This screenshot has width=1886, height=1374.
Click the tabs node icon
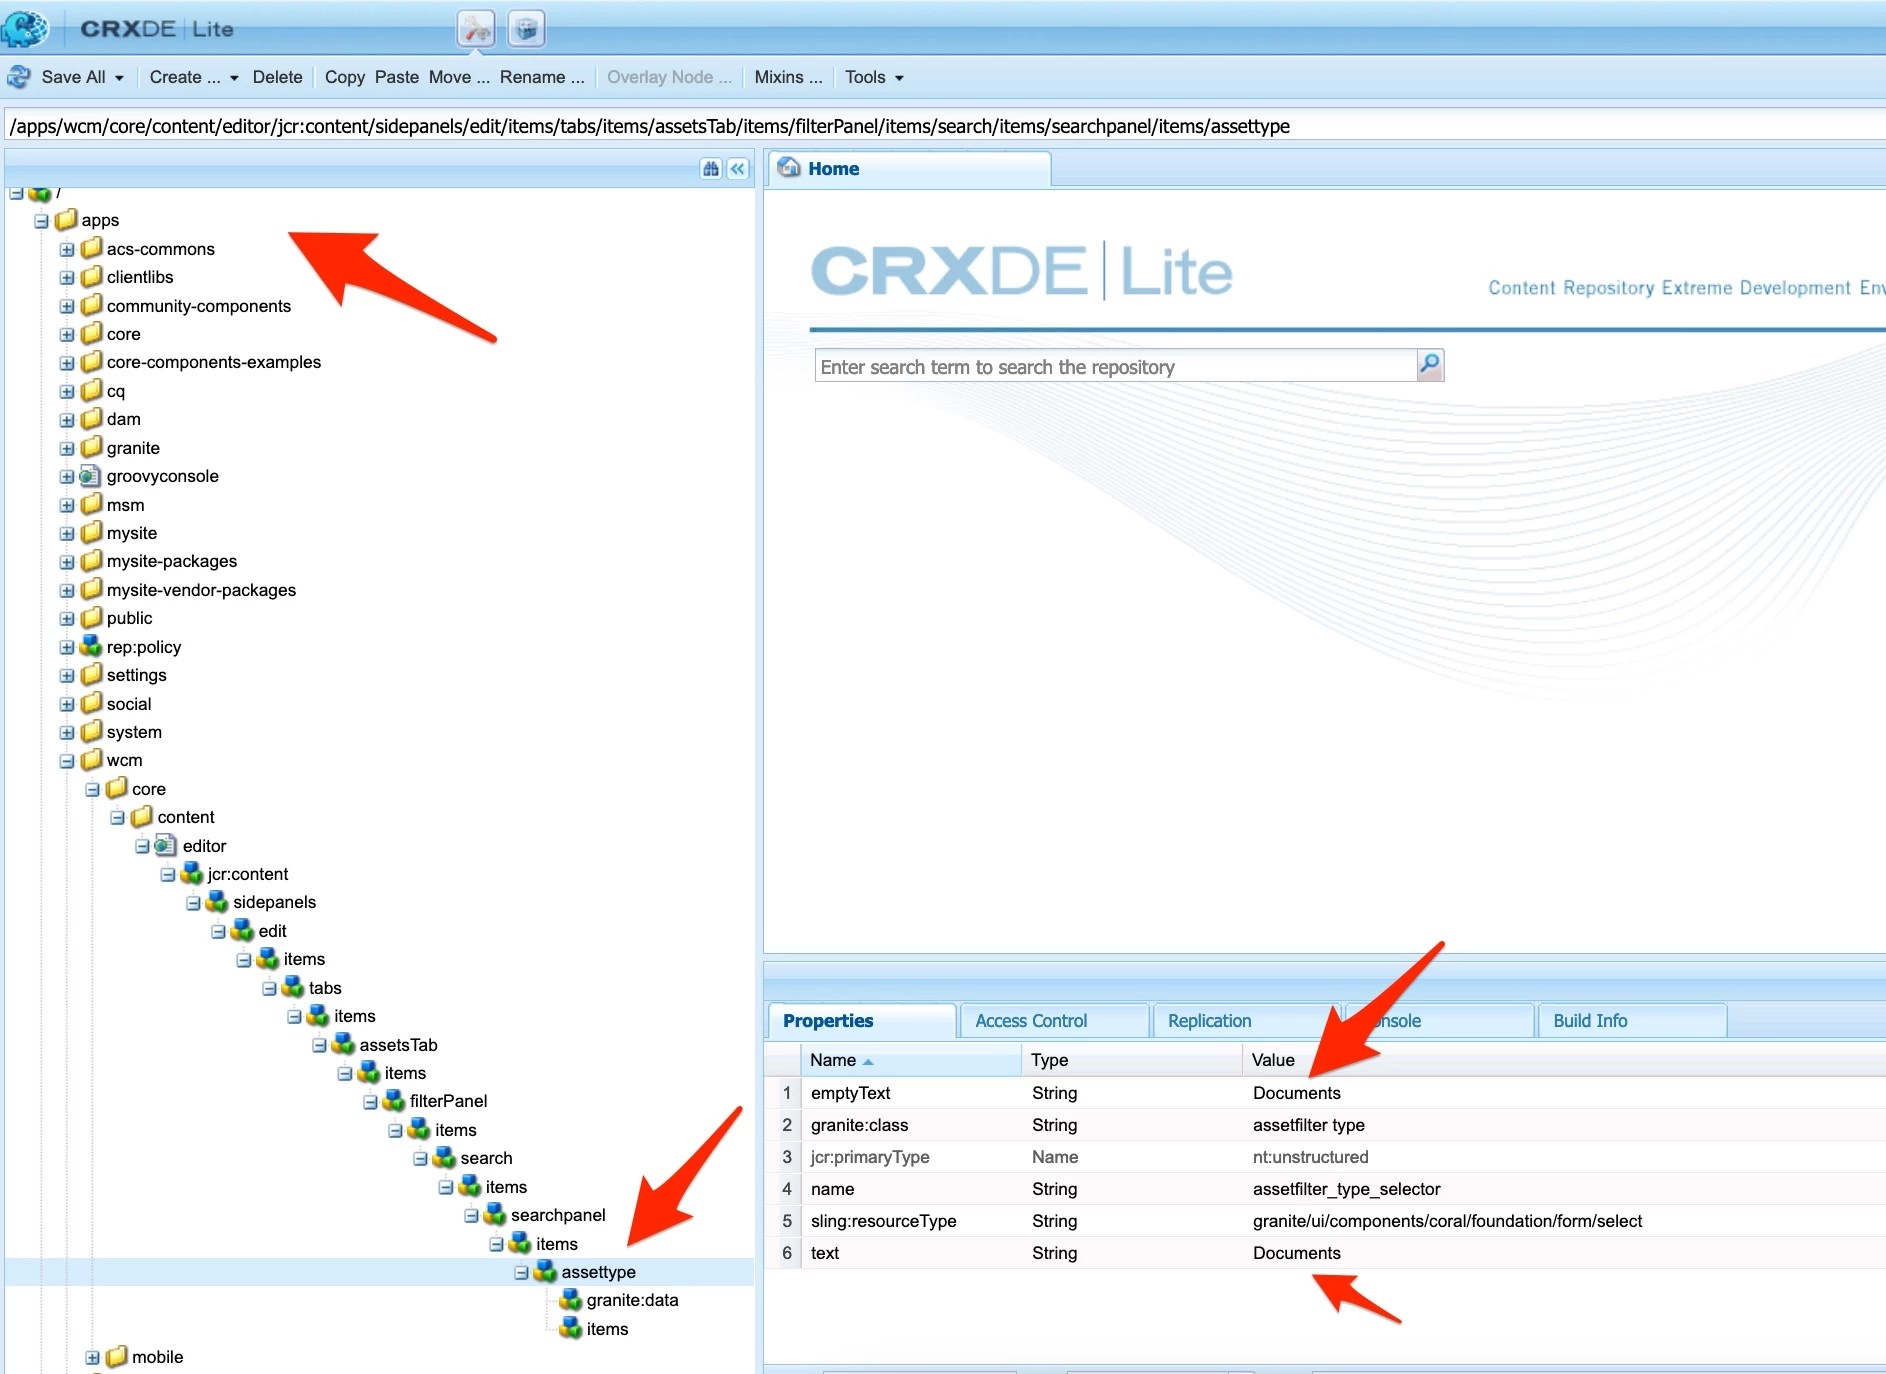coord(293,987)
